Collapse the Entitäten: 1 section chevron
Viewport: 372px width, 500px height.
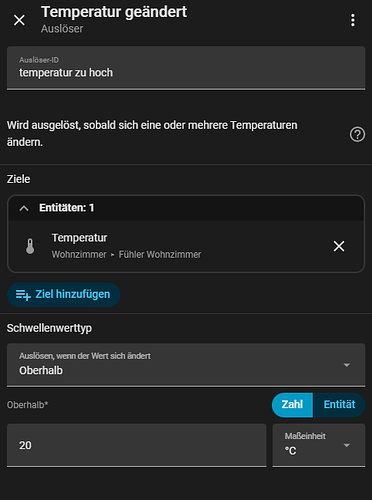point(24,208)
